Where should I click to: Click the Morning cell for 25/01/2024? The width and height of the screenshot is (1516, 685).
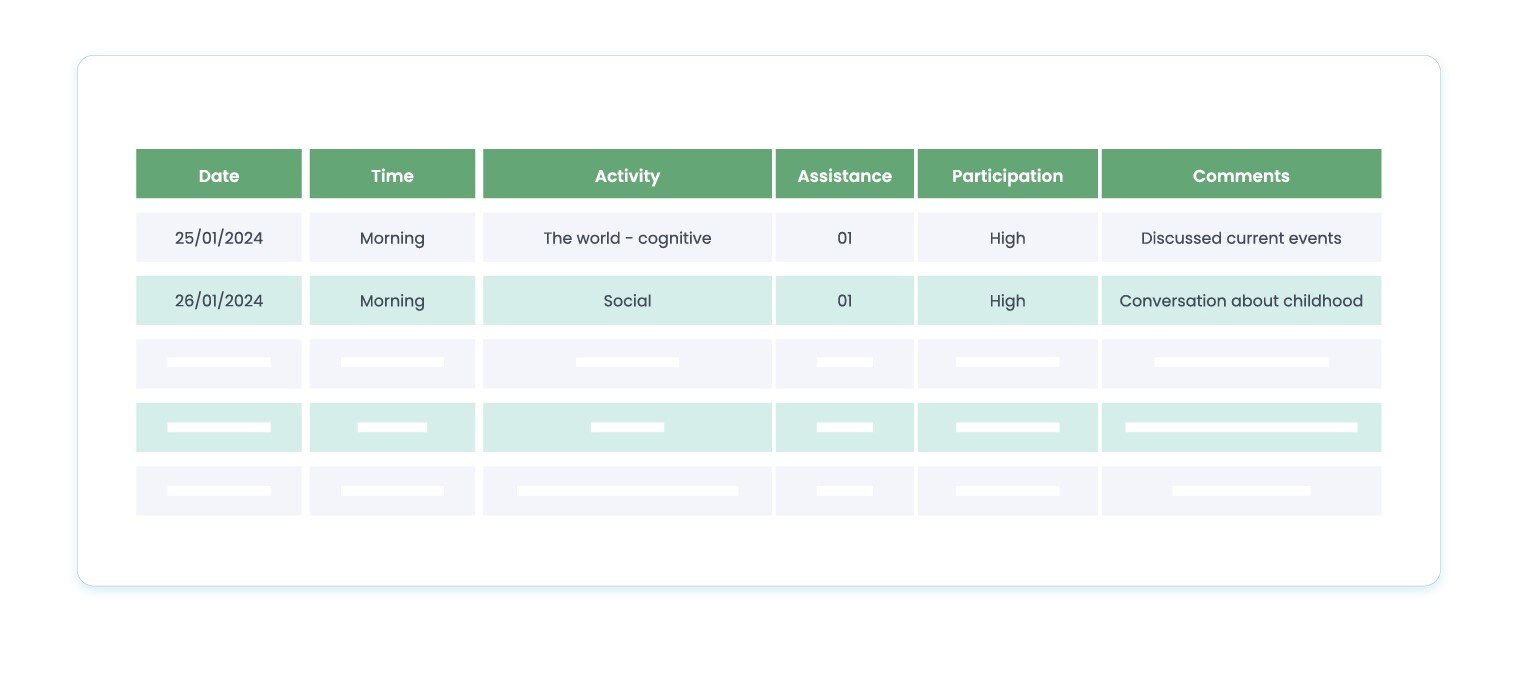(392, 238)
